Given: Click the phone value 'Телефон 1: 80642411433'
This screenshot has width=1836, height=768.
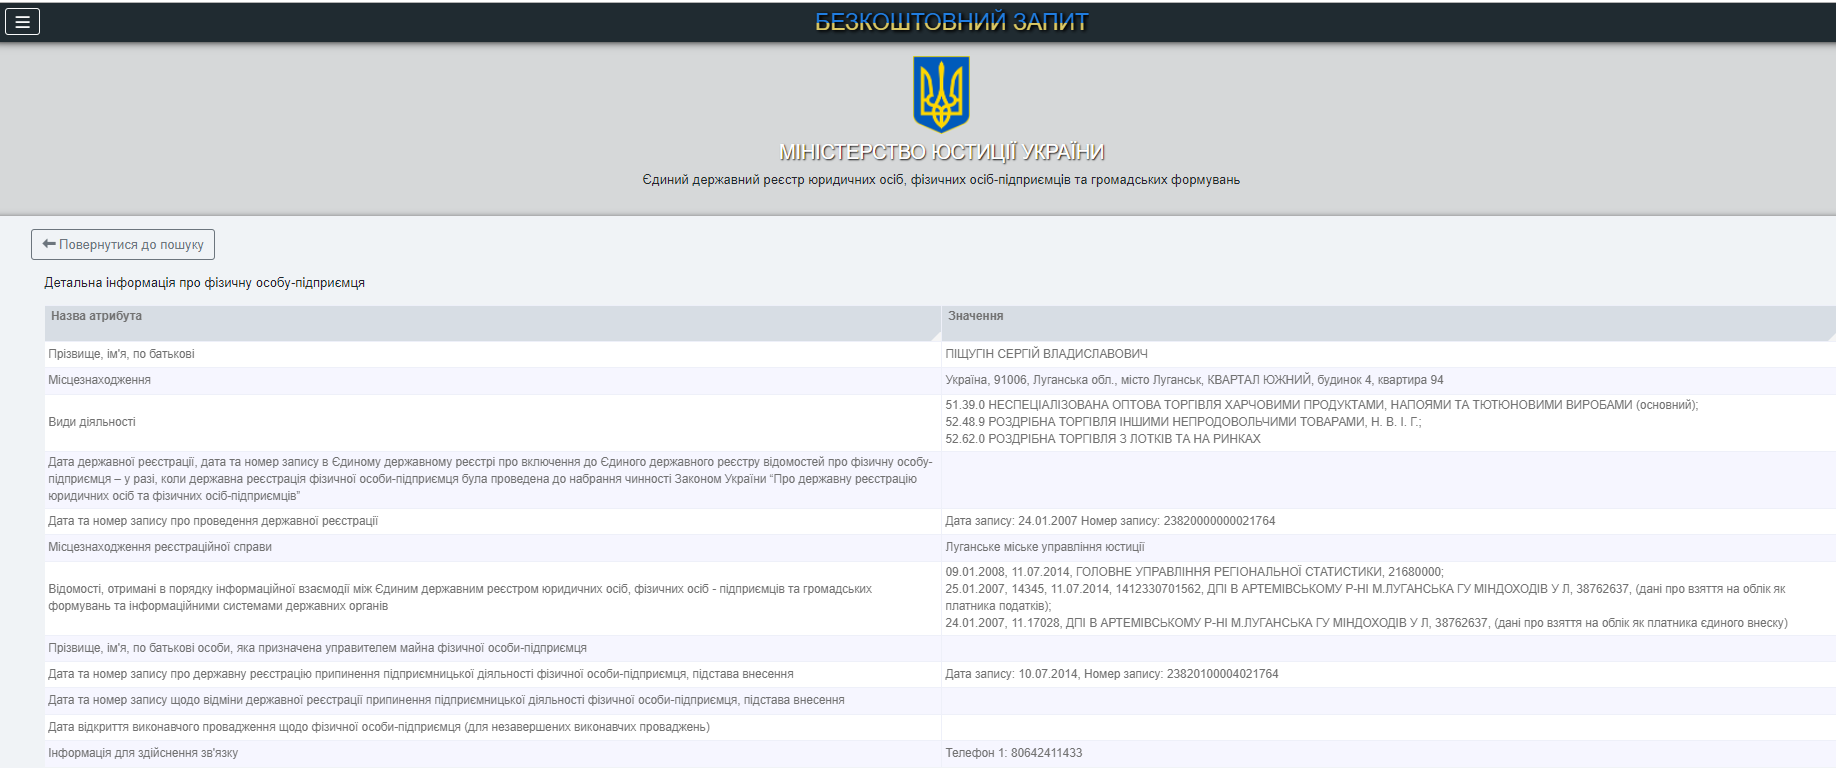Looking at the screenshot, I should pyautogui.click(x=1013, y=753).
